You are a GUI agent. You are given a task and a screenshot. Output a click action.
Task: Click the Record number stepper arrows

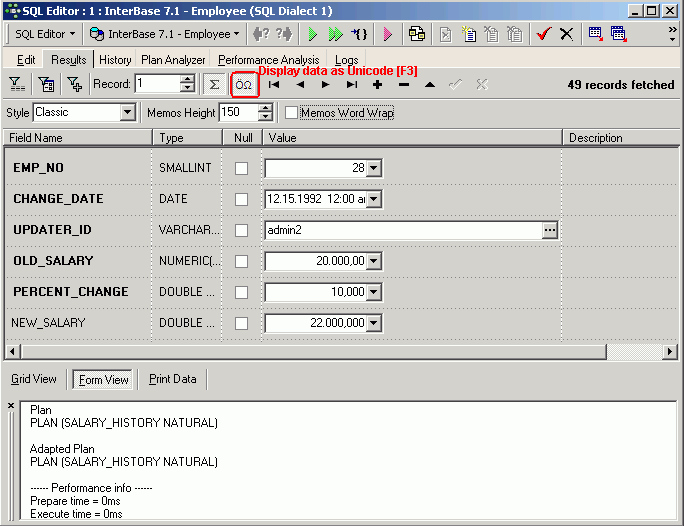tap(187, 84)
